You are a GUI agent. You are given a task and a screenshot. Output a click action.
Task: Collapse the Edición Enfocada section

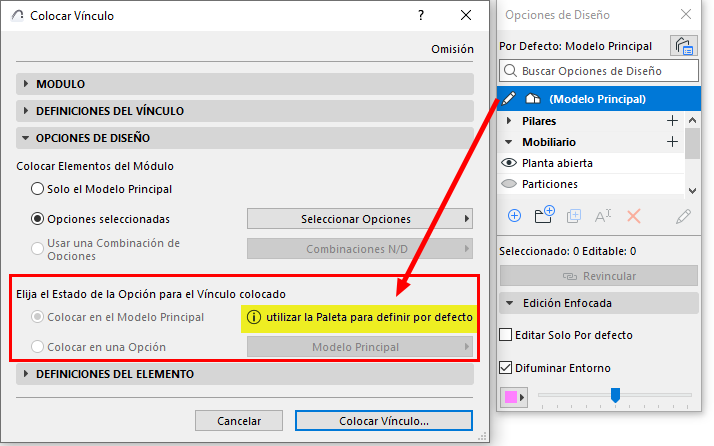(510, 303)
